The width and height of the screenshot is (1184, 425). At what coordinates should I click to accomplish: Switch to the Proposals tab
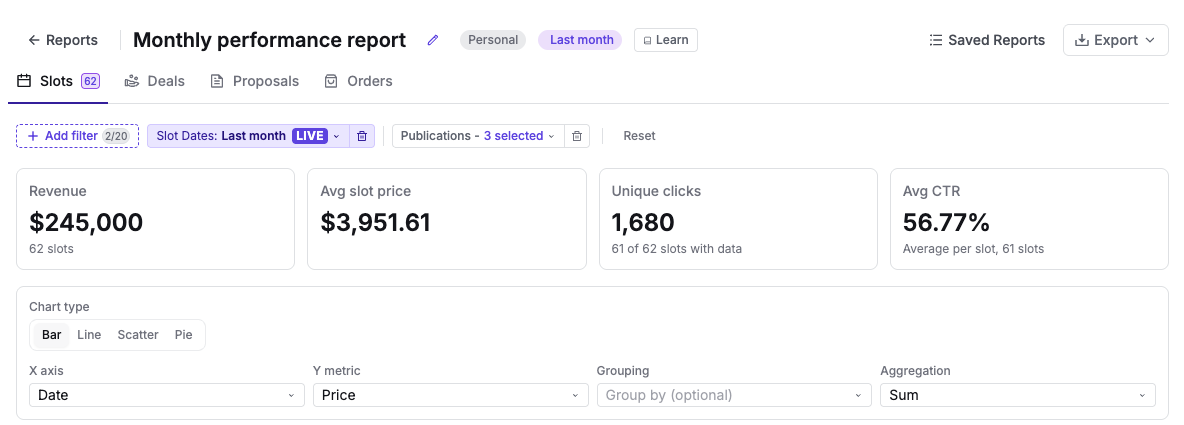[254, 81]
